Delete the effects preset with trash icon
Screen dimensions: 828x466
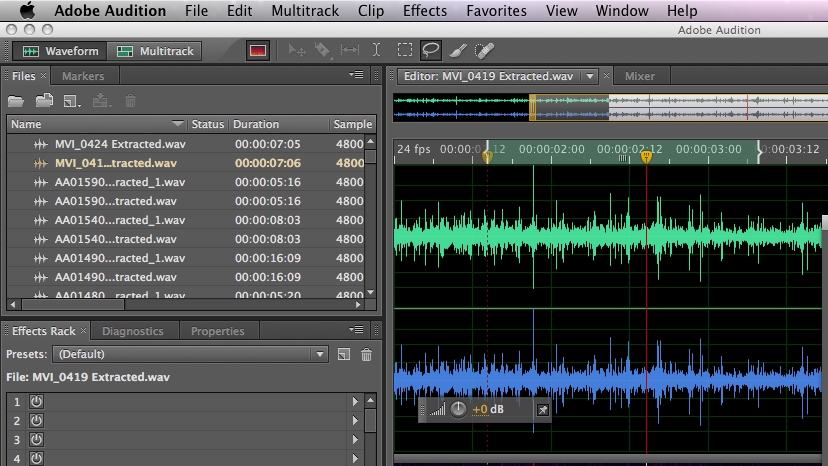[x=367, y=354]
